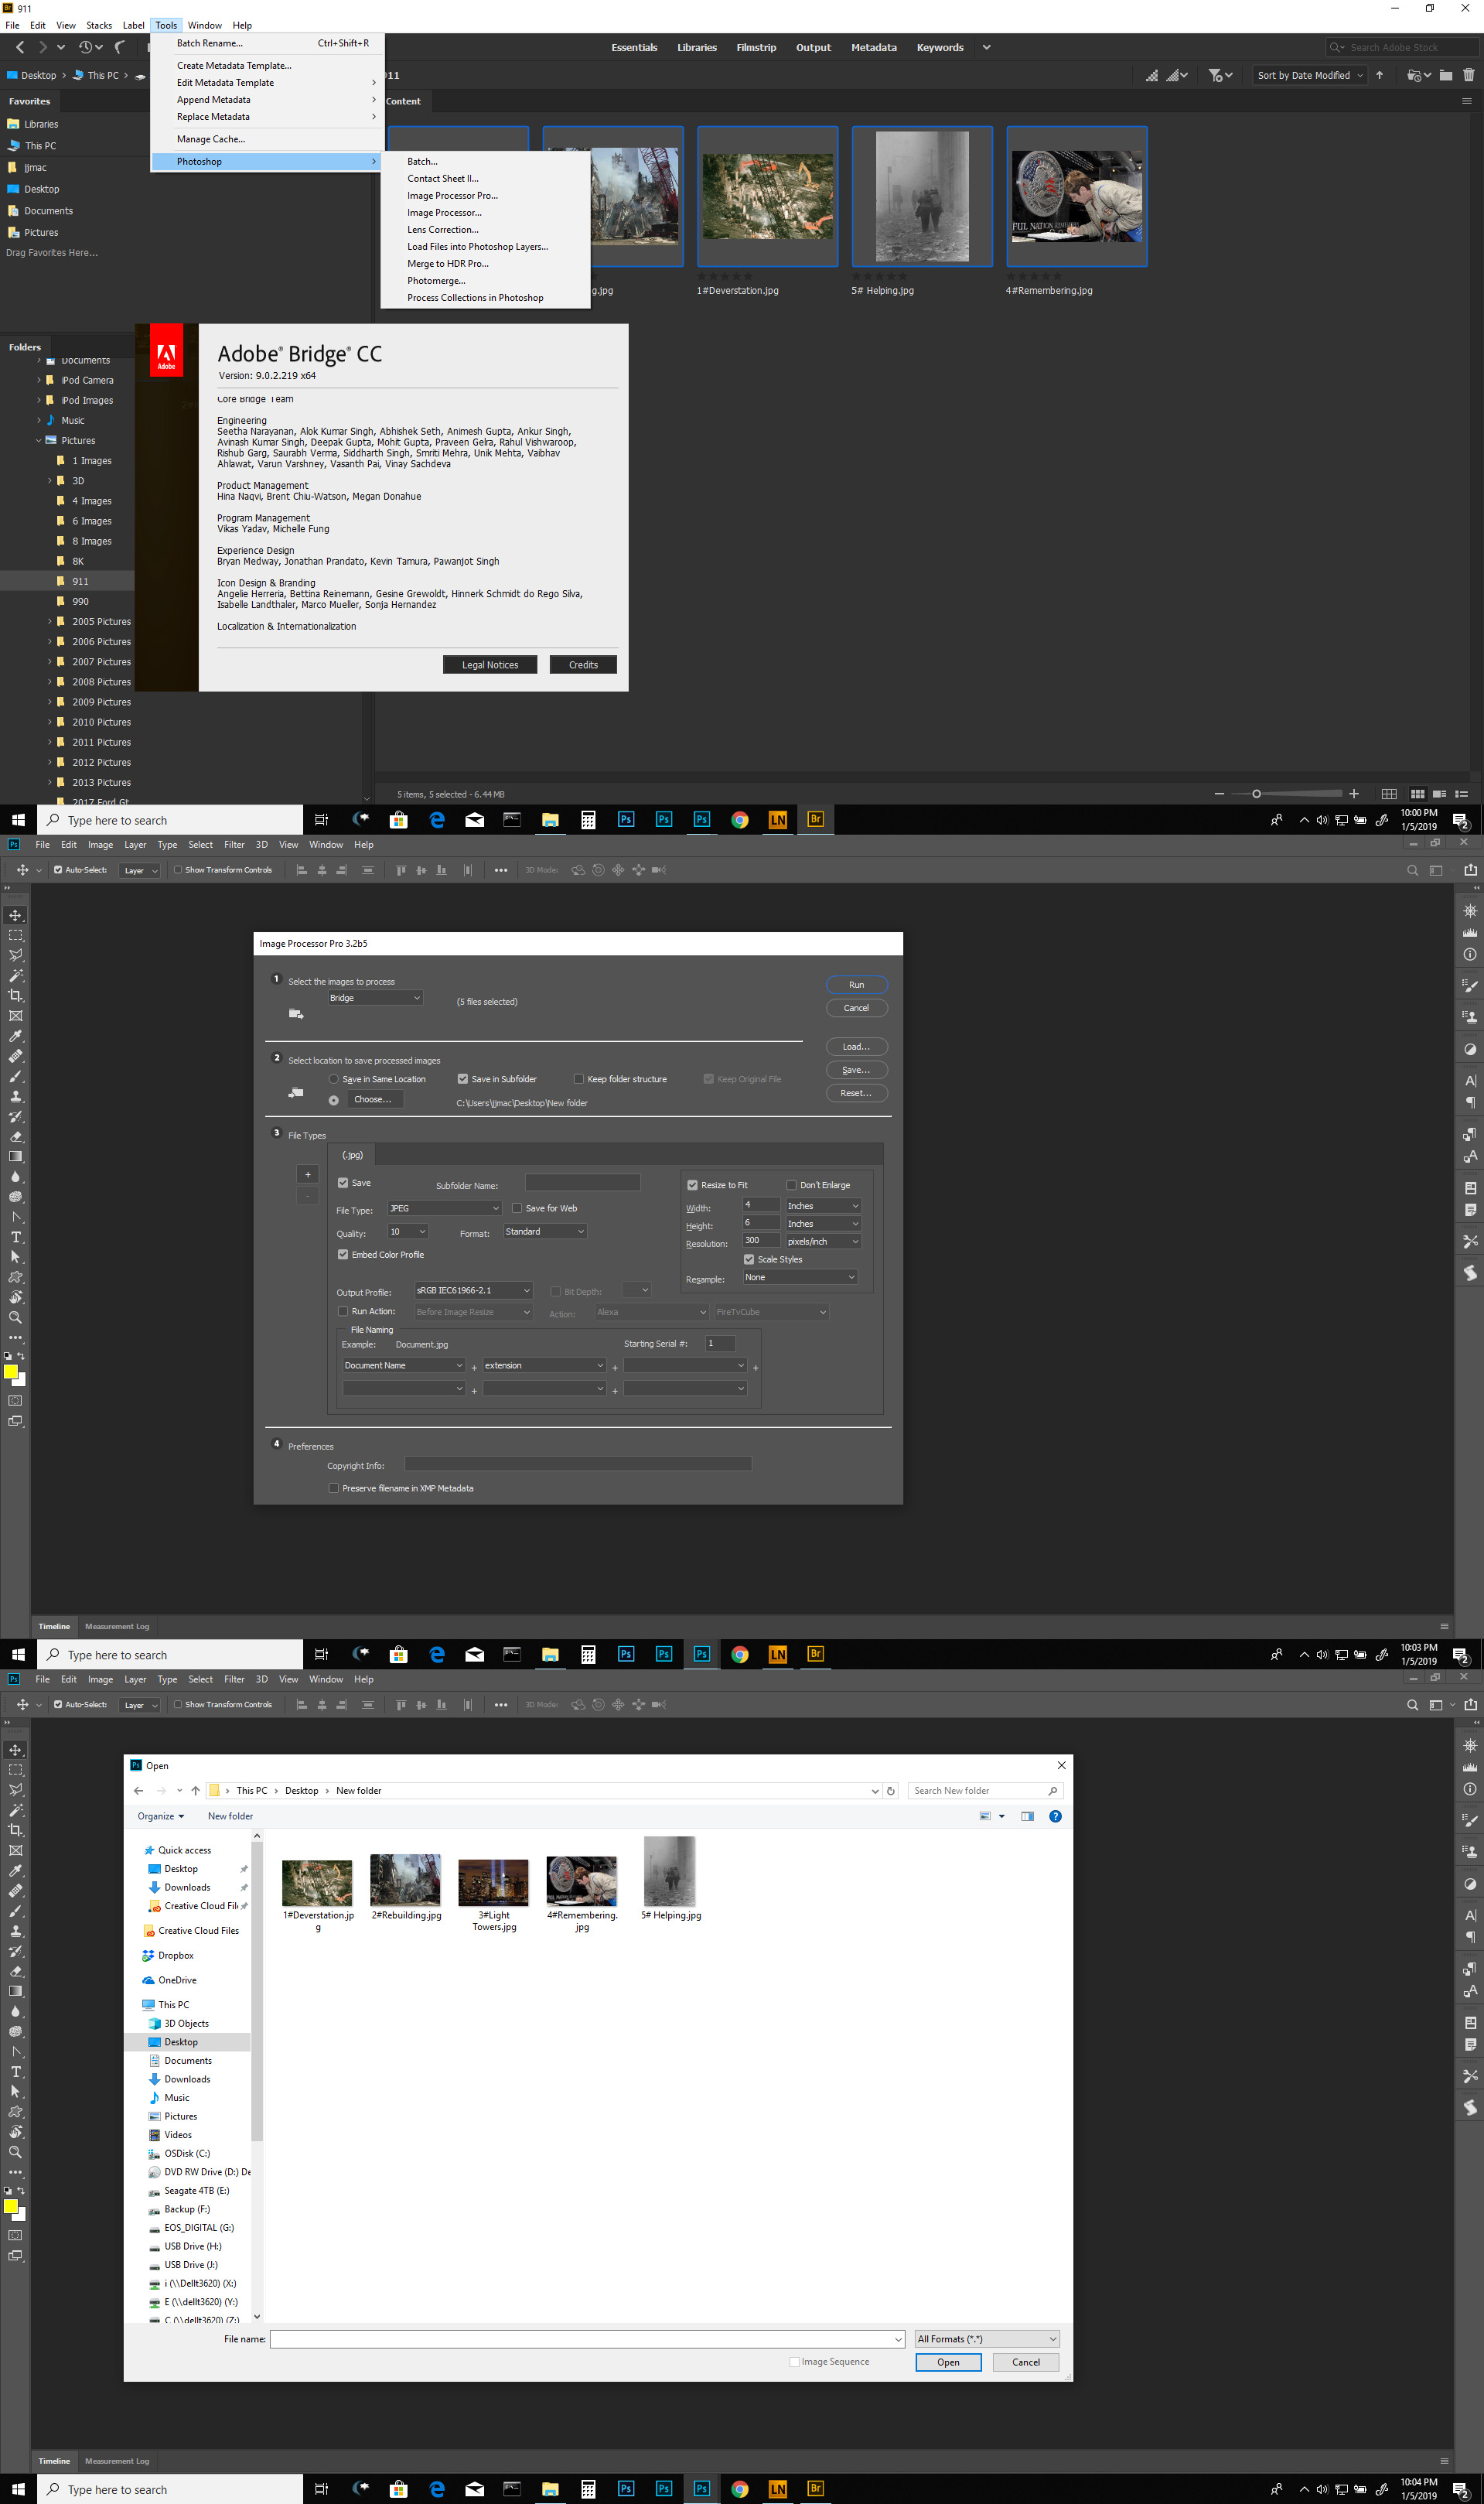Select the Eraser tool in the Image Processor Pro Photoshop window
Image resolution: width=1484 pixels, height=2504 pixels.
coord(15,1136)
